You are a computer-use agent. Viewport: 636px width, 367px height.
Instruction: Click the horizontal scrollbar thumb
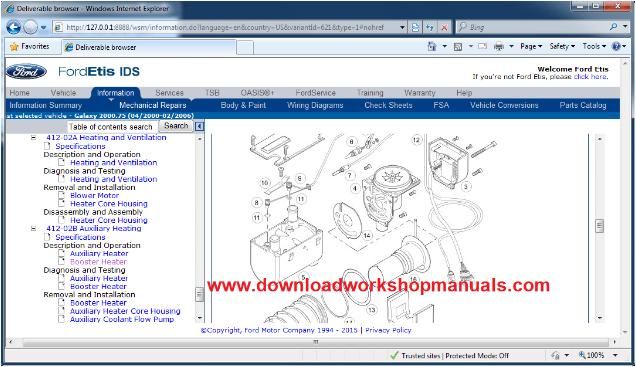click(x=316, y=342)
